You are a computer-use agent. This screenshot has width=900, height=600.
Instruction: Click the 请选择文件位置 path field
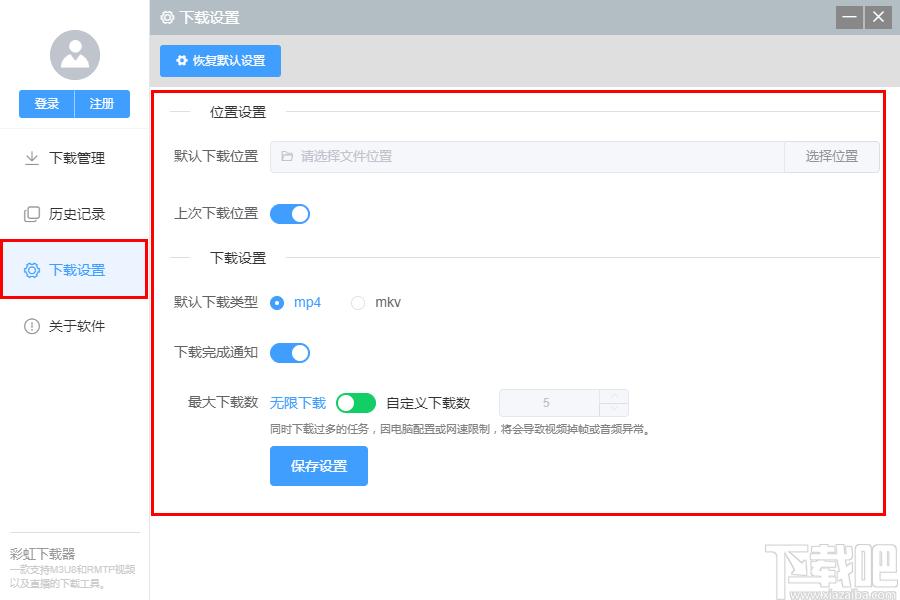[527, 156]
